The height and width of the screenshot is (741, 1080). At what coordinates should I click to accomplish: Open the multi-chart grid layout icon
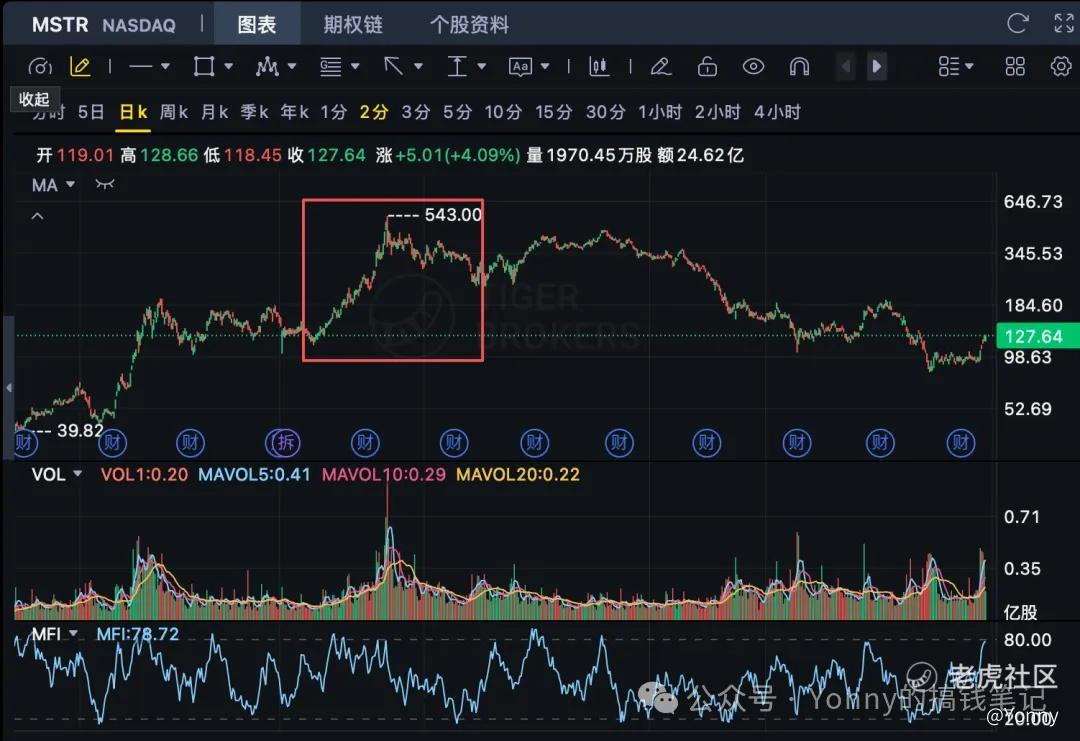click(1015, 66)
